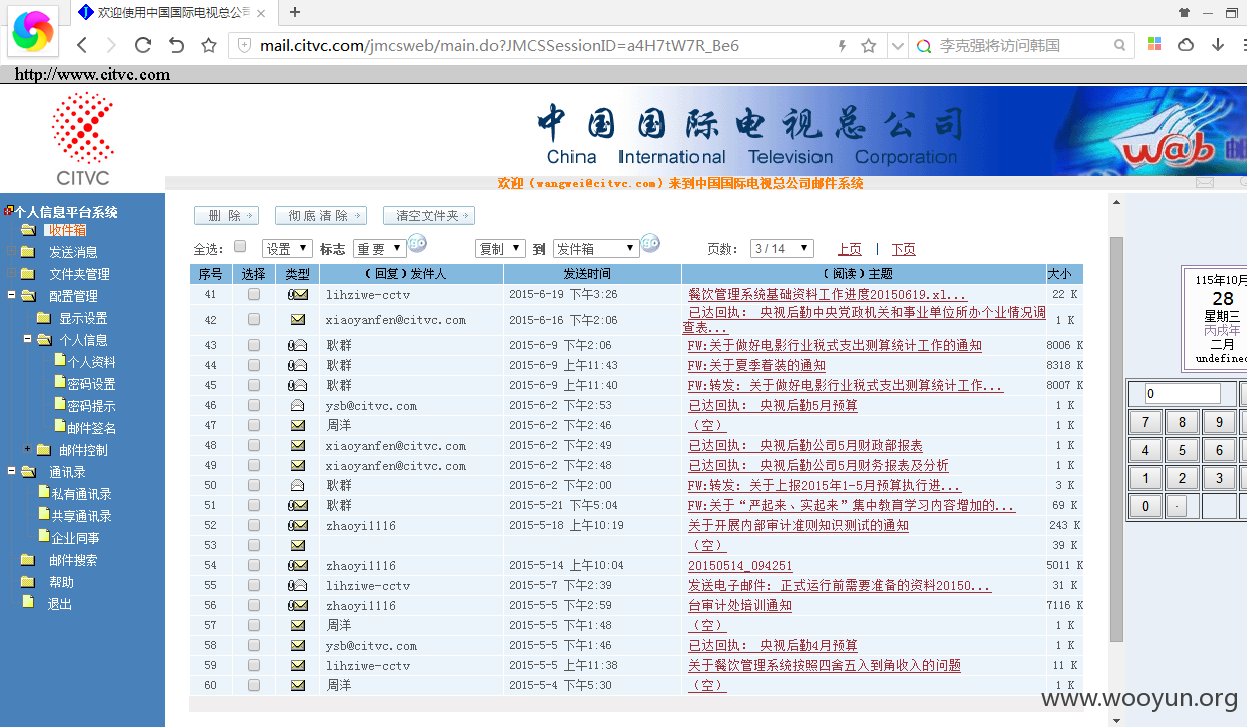Open the 设置 dropdown
1247x727 pixels.
click(x=288, y=248)
